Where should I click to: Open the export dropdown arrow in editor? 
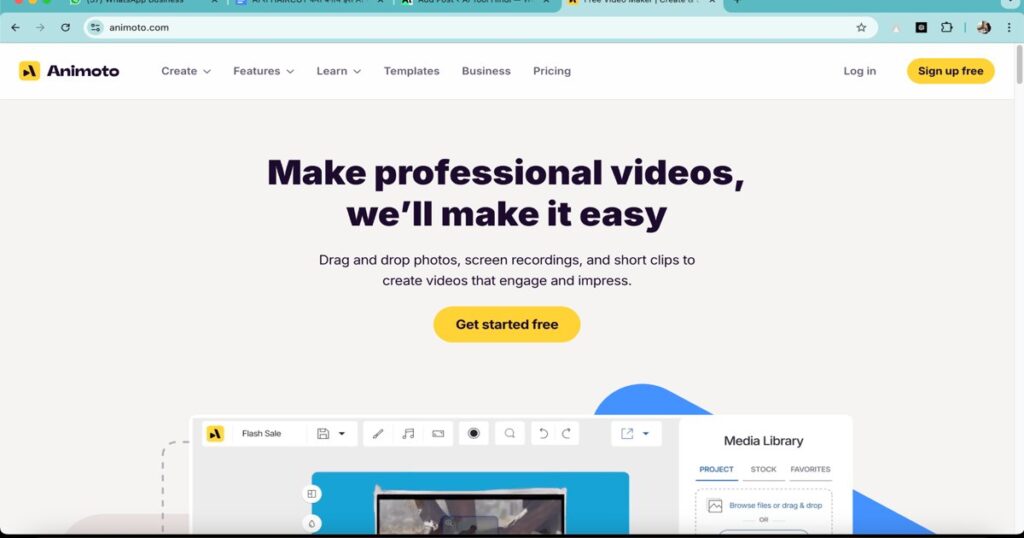(x=646, y=434)
